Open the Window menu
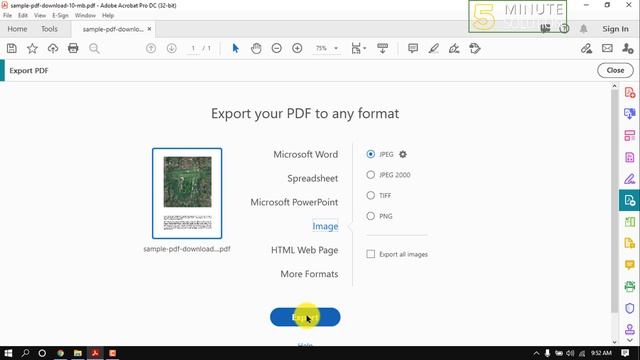 click(x=85, y=16)
